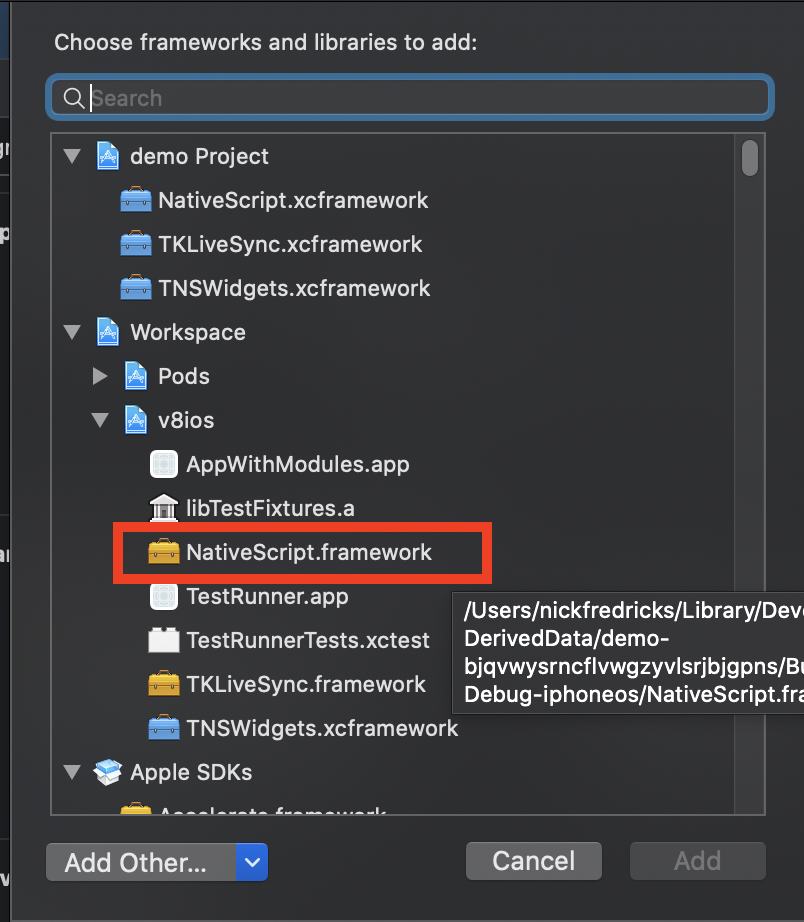Select TKLiveSync.framework under v8ios
804x922 pixels.
(306, 684)
